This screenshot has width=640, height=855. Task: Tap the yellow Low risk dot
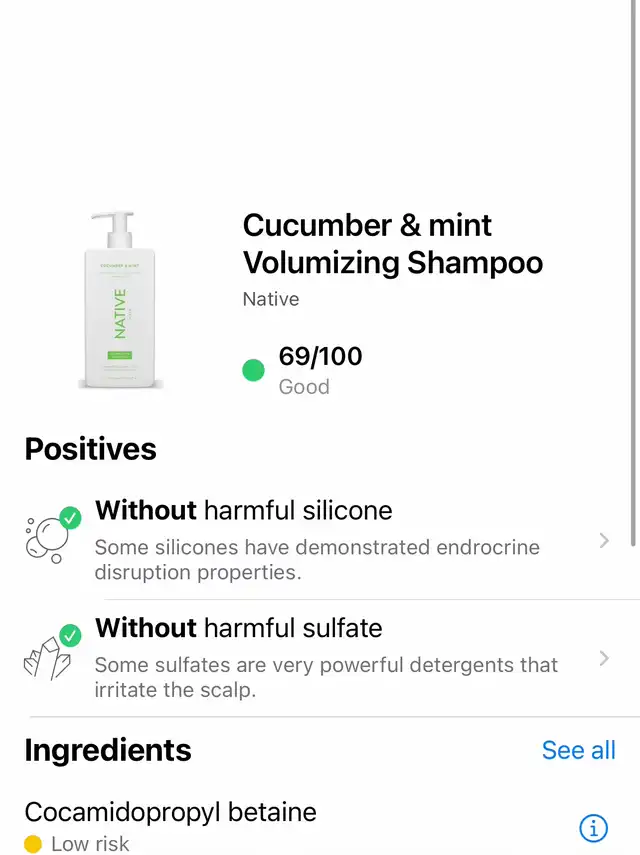coord(33,845)
